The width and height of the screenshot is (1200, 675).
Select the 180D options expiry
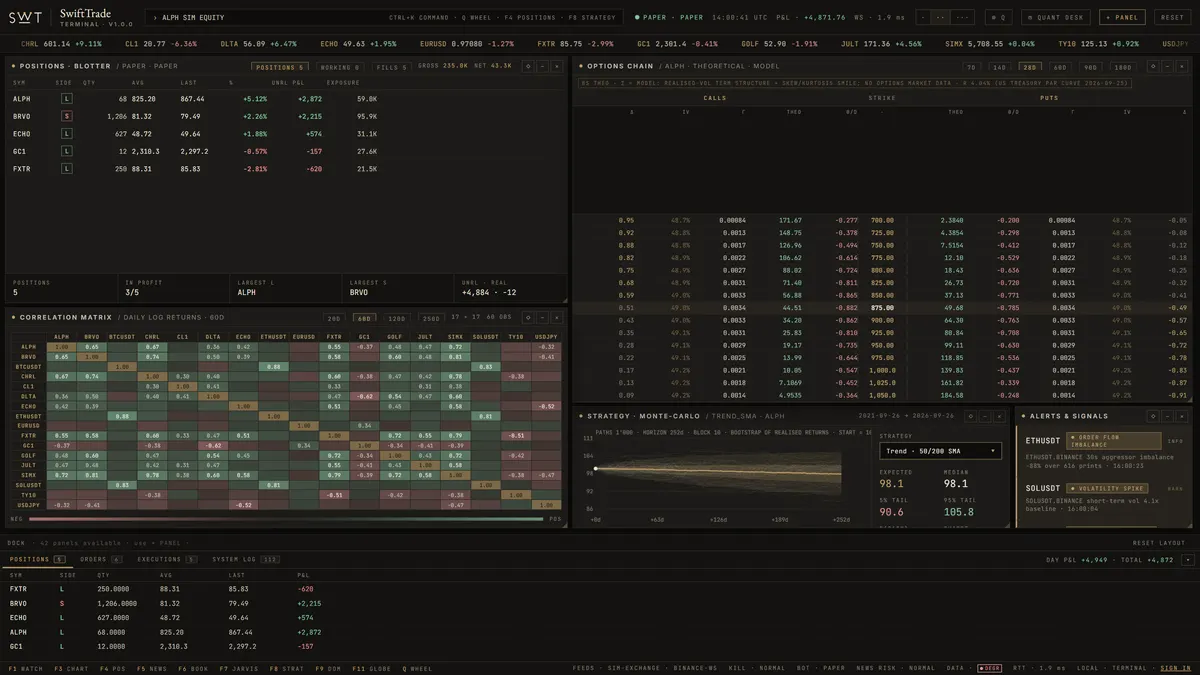click(1123, 66)
